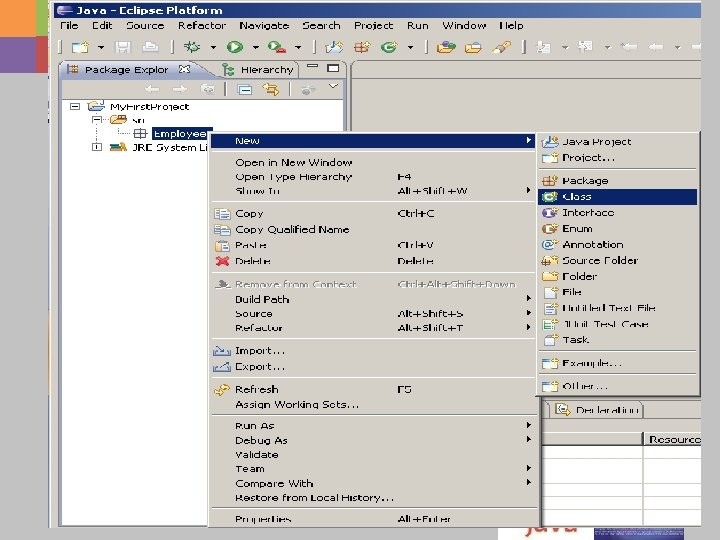Screen dimensions: 720x540
Task: Choose Task in the New submenu
Action: [x=618, y=340]
